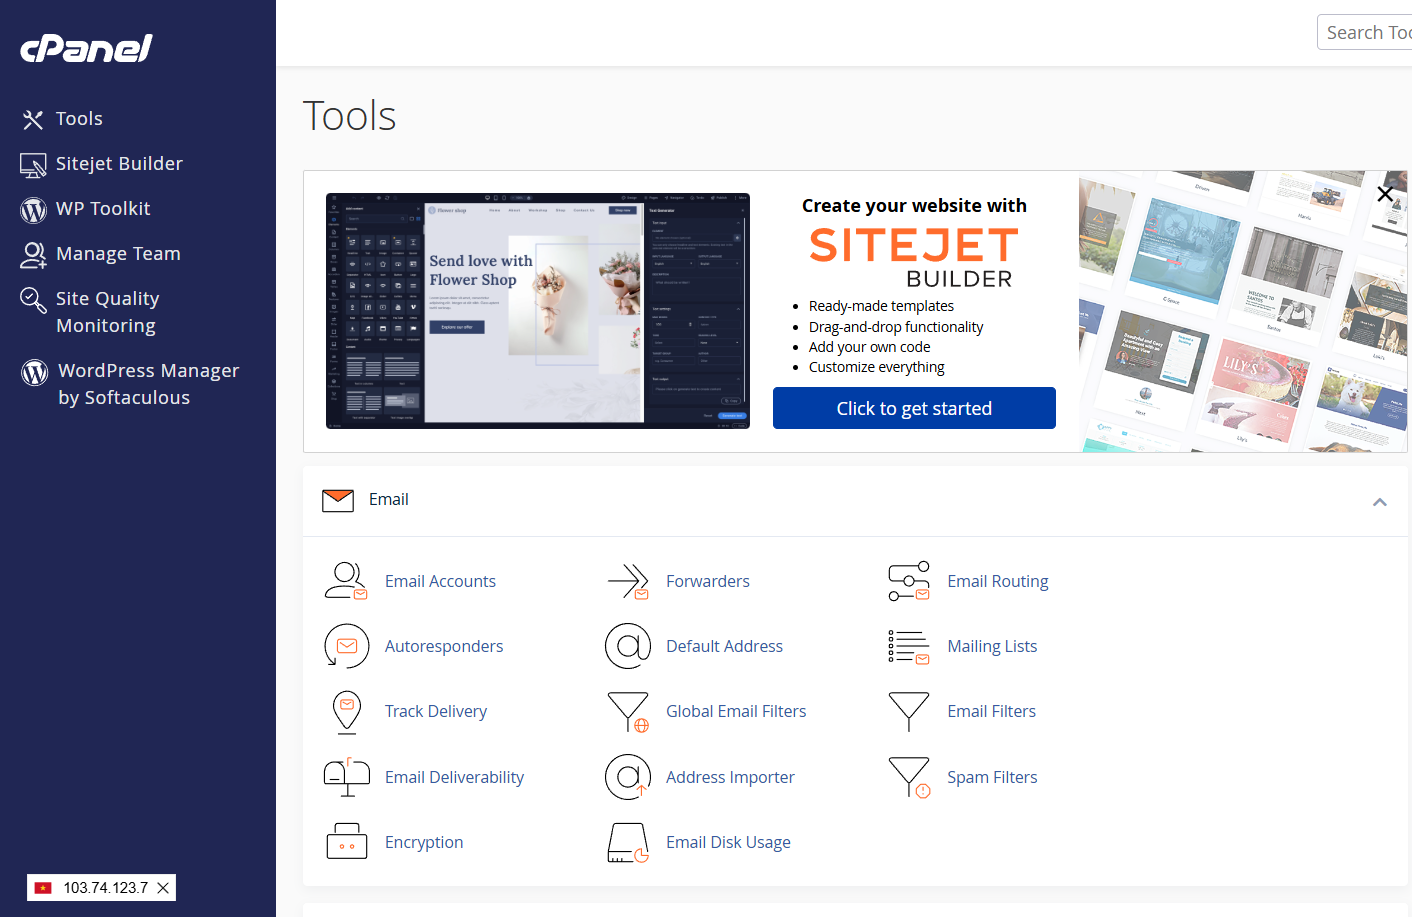The height and width of the screenshot is (917, 1412).
Task: Open the Autoresponders link
Action: pos(444,646)
